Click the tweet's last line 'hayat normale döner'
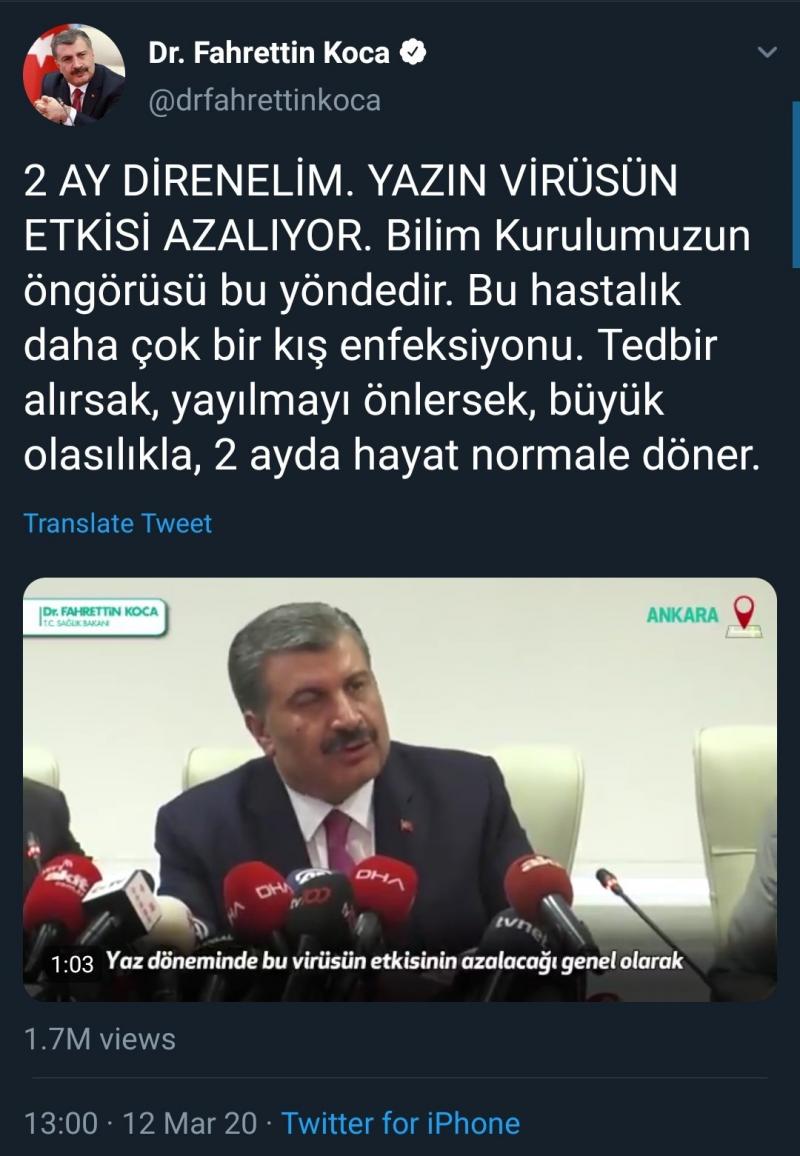The height and width of the screenshot is (1156, 800). (x=556, y=455)
